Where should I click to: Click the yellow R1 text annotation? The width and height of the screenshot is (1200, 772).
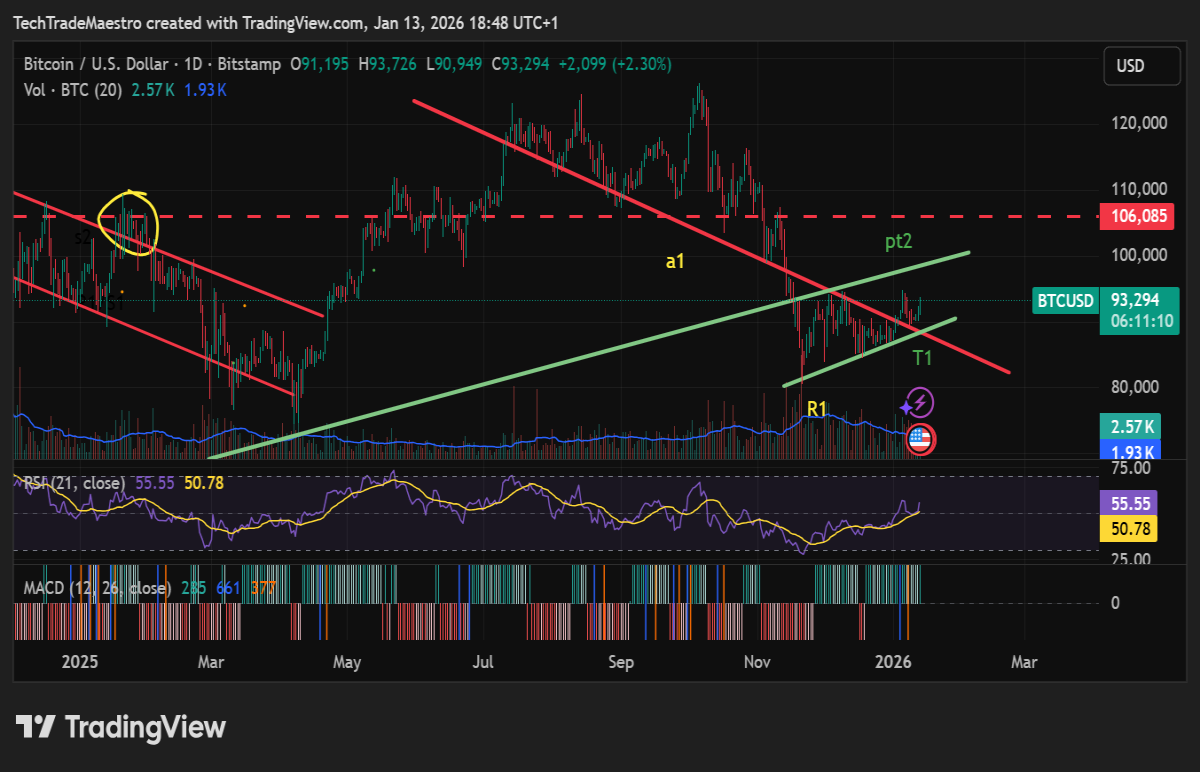(x=817, y=406)
